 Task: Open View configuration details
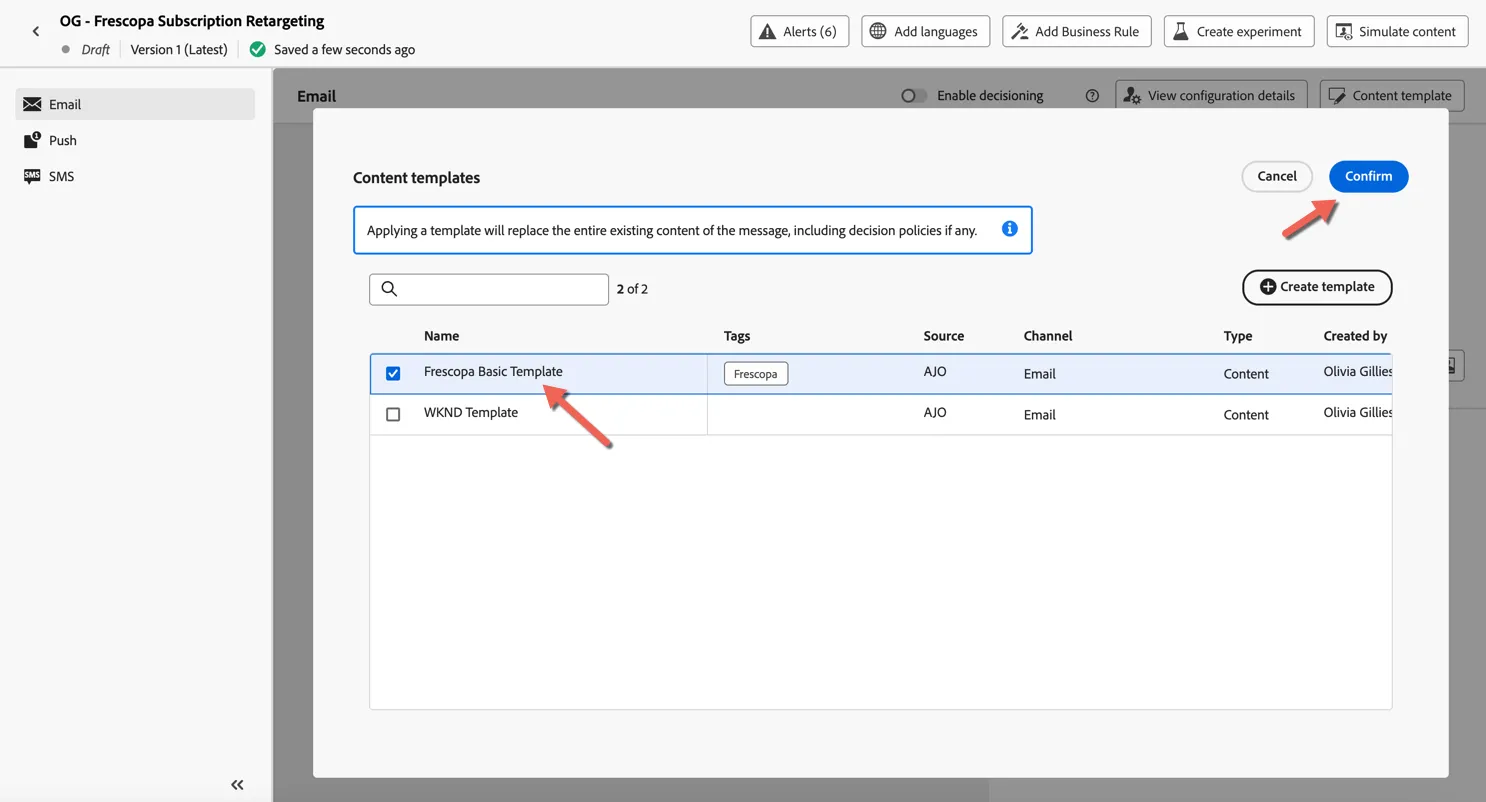[x=1211, y=96]
